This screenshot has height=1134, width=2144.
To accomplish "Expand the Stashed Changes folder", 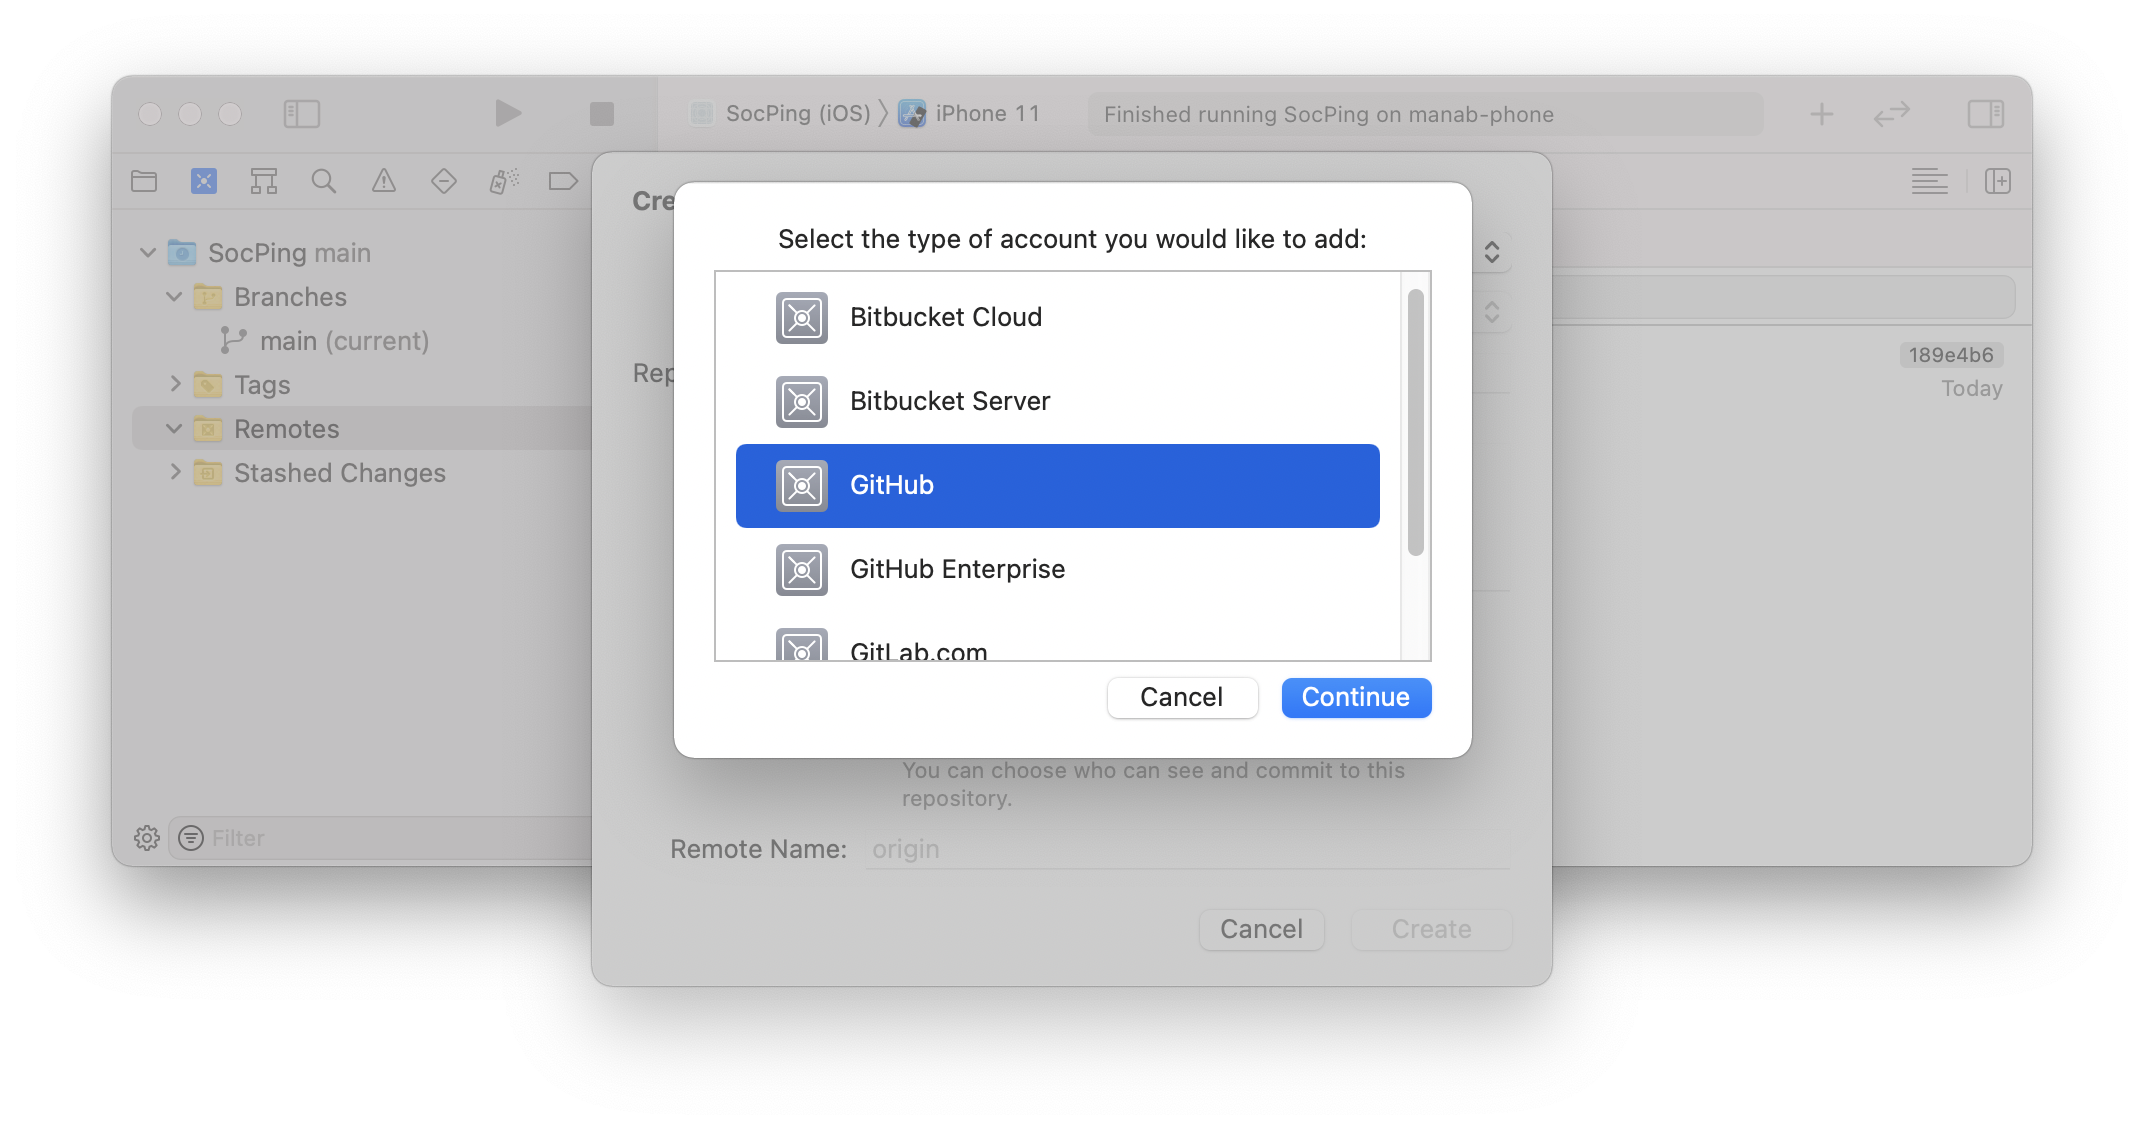I will click(x=175, y=472).
